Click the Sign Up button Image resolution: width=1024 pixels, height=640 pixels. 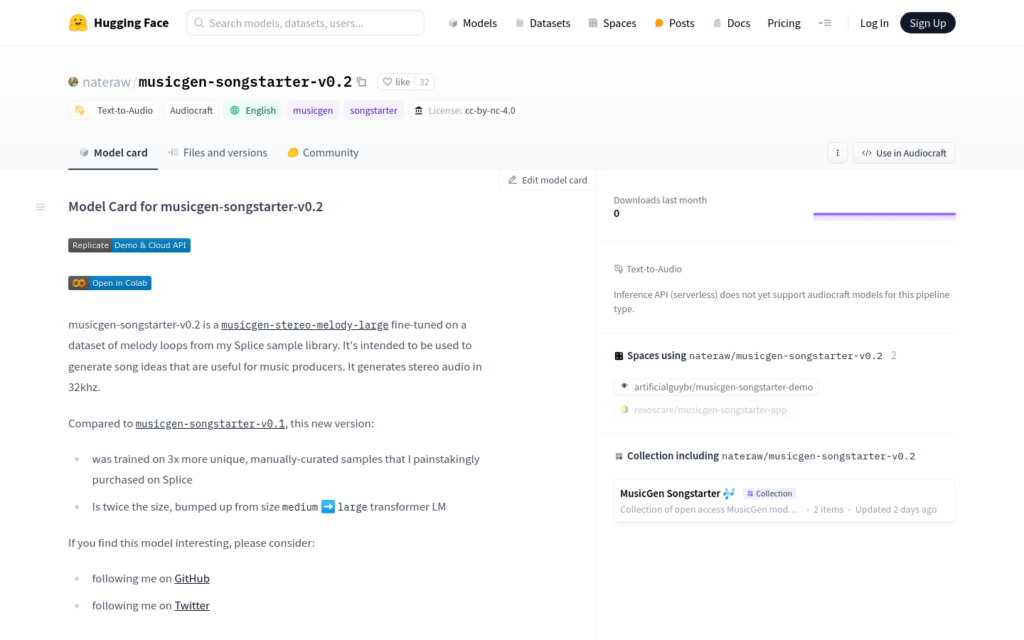pos(927,23)
